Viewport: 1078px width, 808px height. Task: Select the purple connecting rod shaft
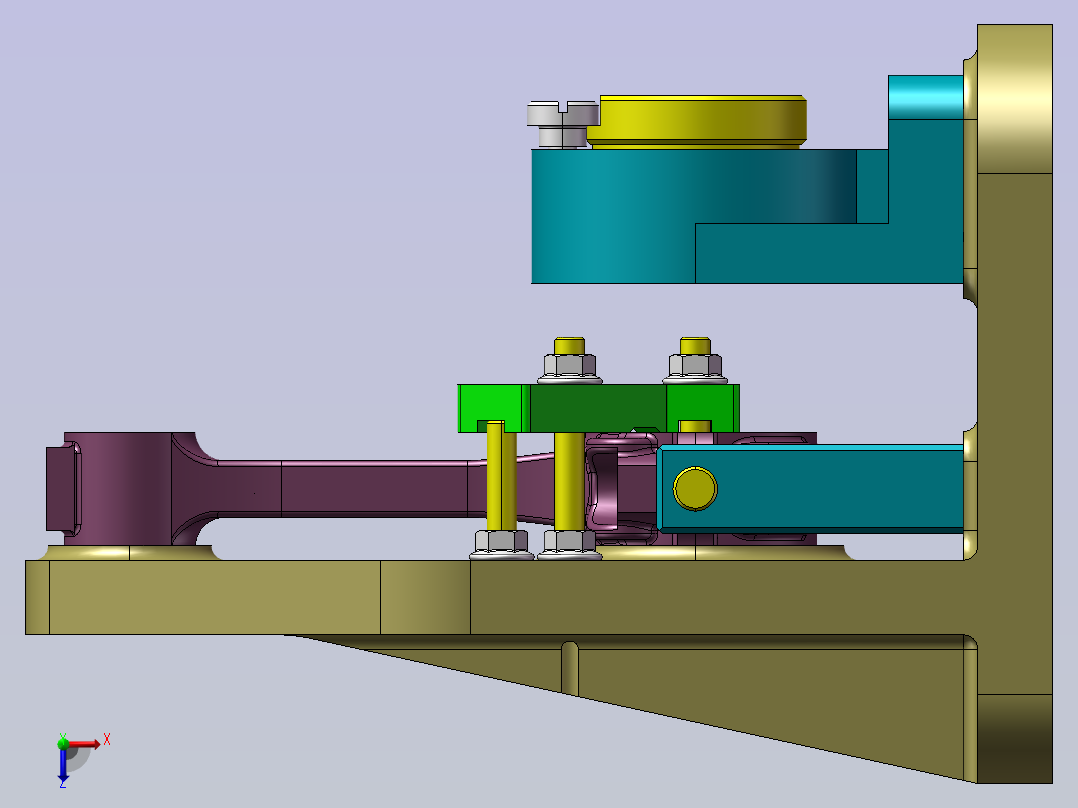click(375, 488)
